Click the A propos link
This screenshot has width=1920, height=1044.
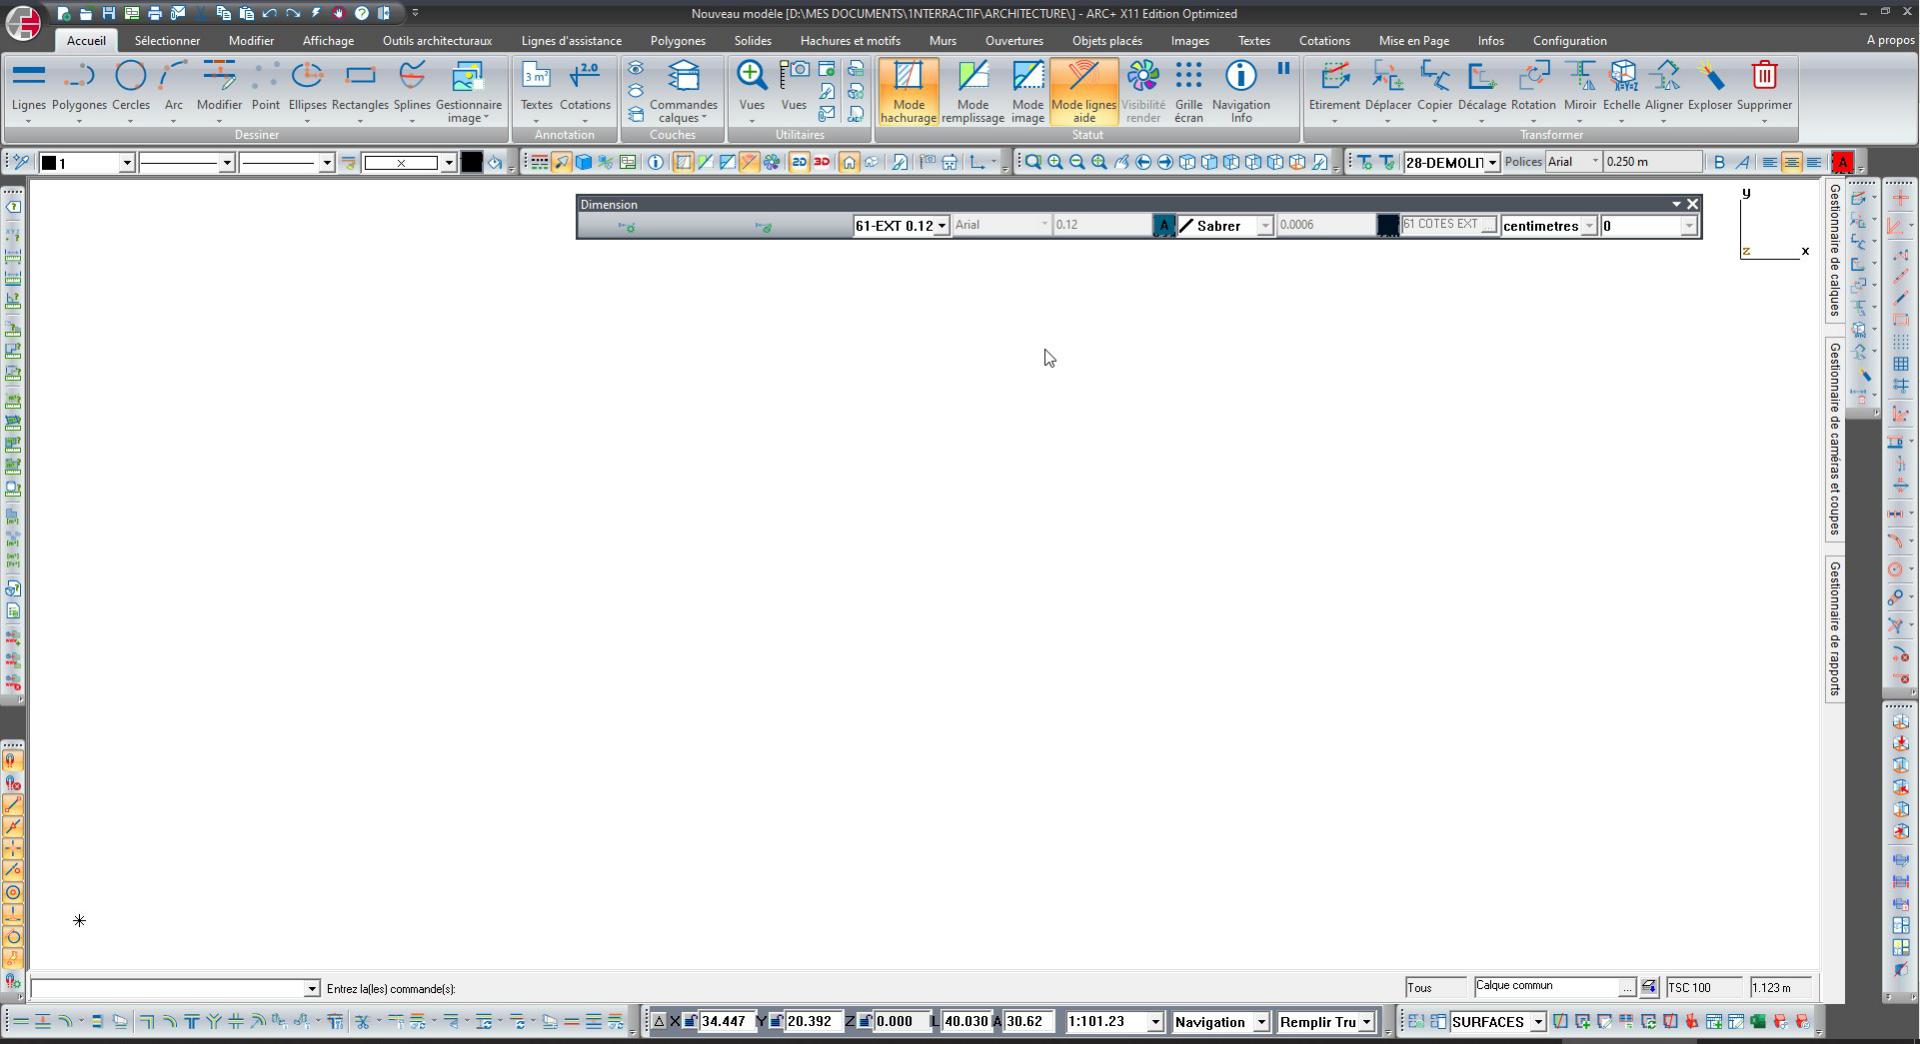(1890, 41)
